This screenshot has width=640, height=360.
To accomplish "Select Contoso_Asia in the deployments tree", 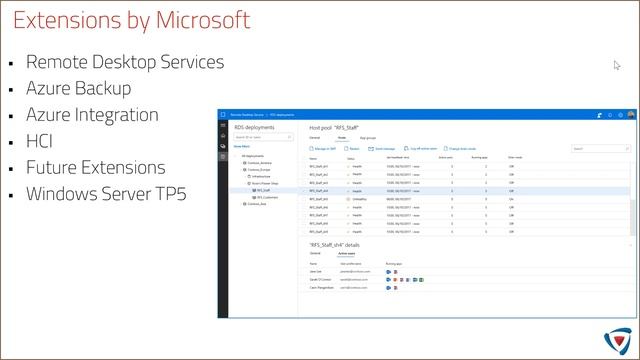I will [x=257, y=204].
